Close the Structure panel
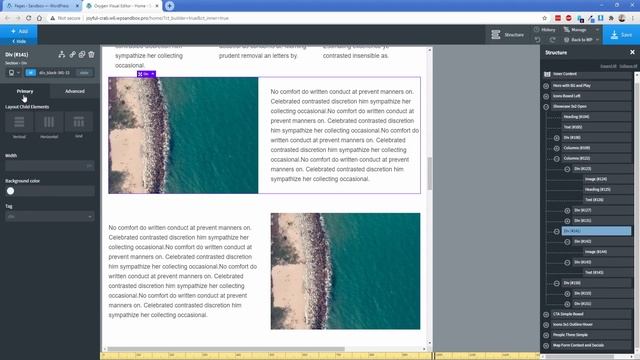 632,52
